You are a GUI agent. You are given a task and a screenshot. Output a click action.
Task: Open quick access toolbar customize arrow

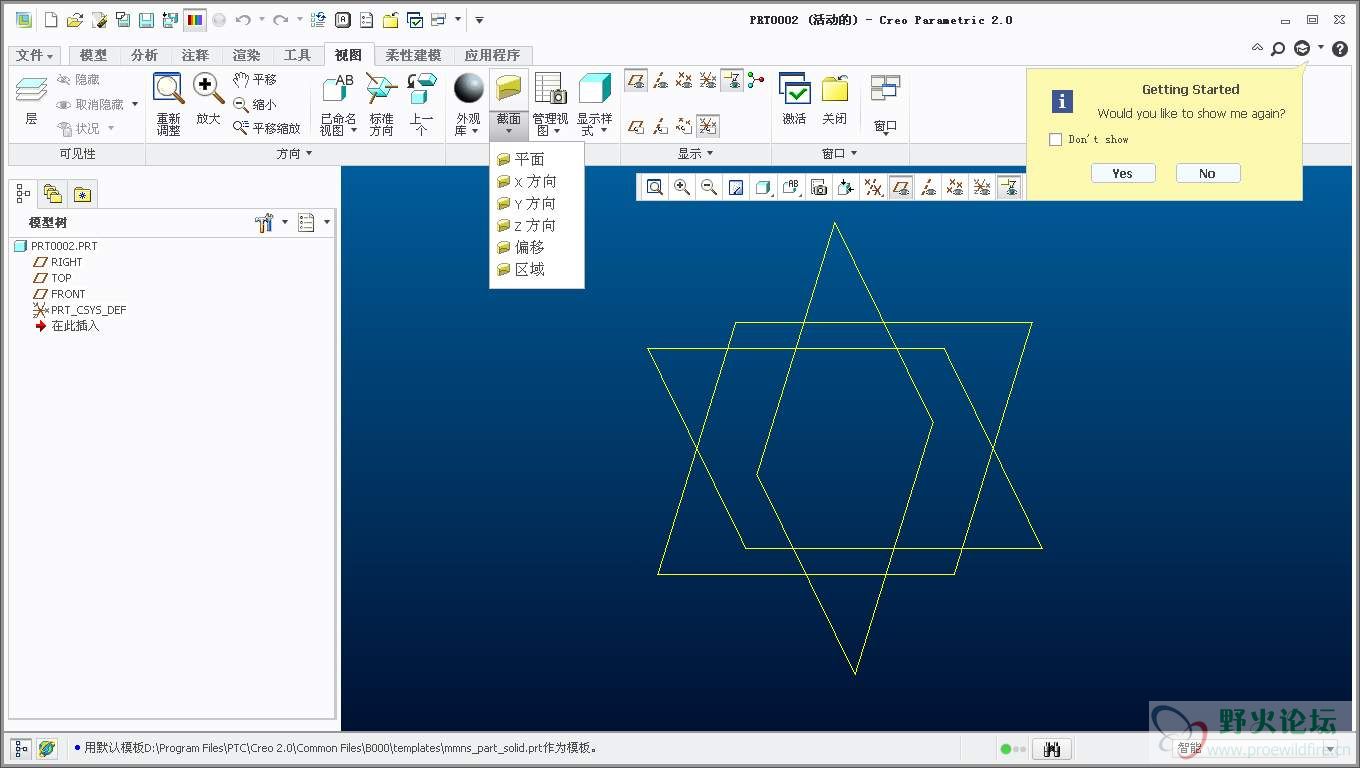pyautogui.click(x=480, y=19)
